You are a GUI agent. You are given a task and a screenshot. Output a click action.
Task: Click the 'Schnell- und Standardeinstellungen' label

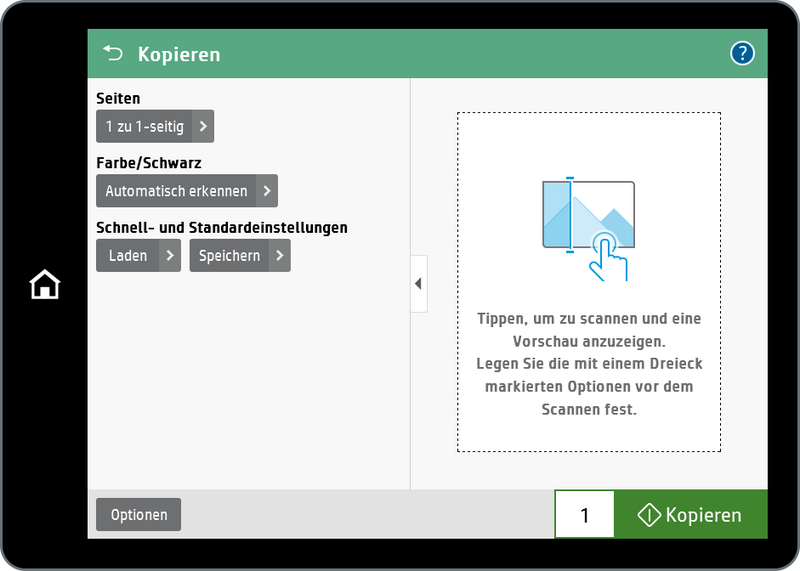point(221,228)
